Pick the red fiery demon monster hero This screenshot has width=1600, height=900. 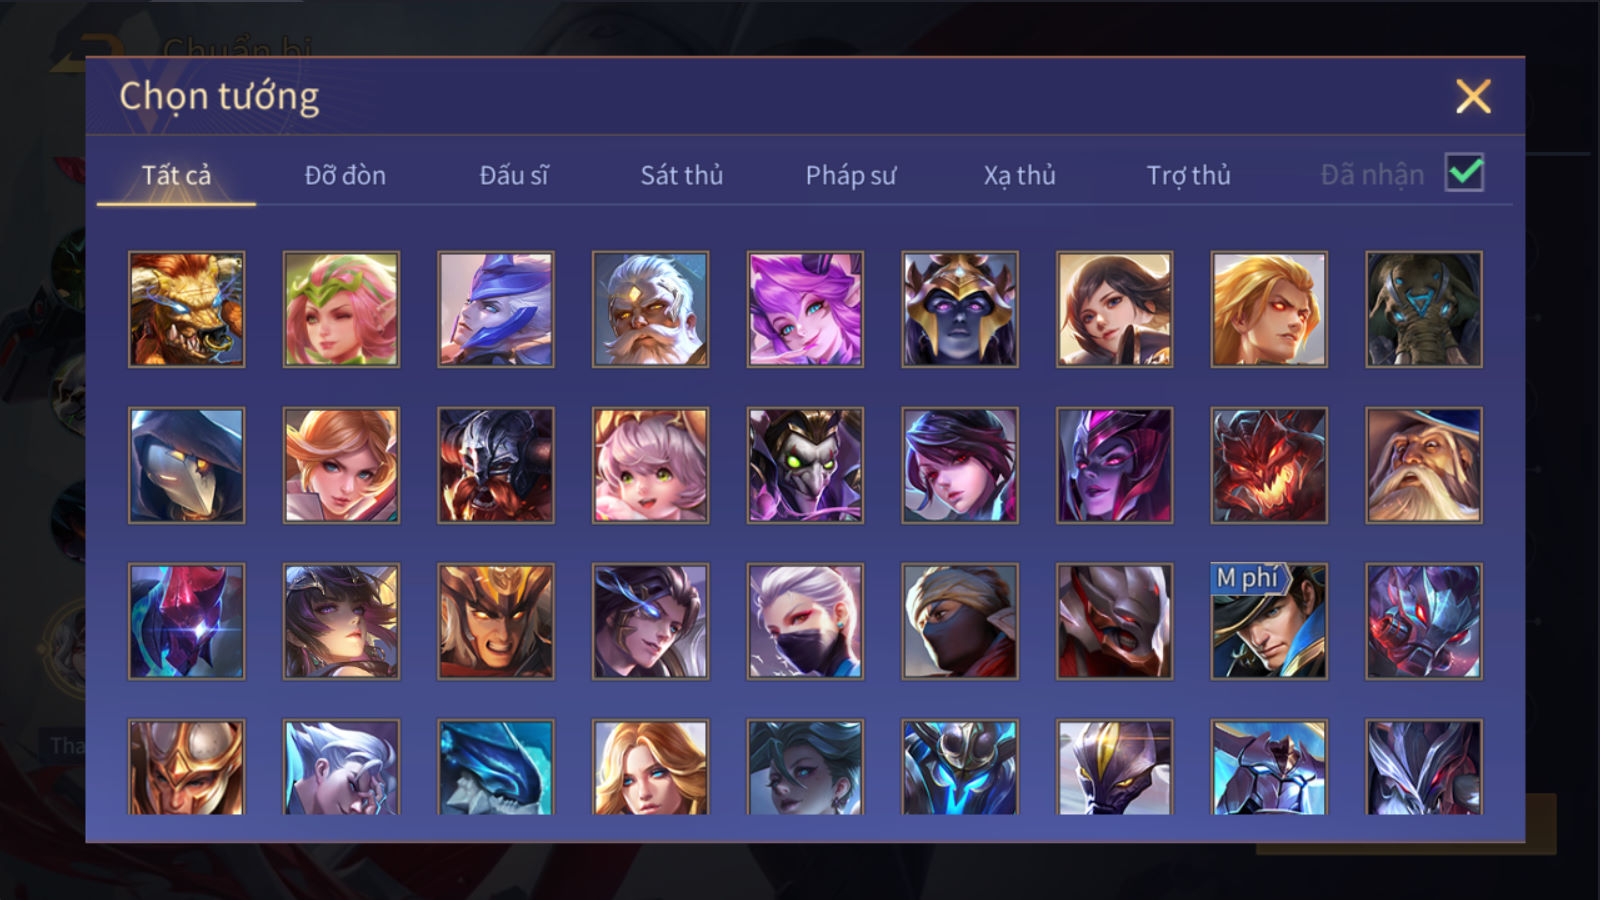pyautogui.click(x=1269, y=465)
